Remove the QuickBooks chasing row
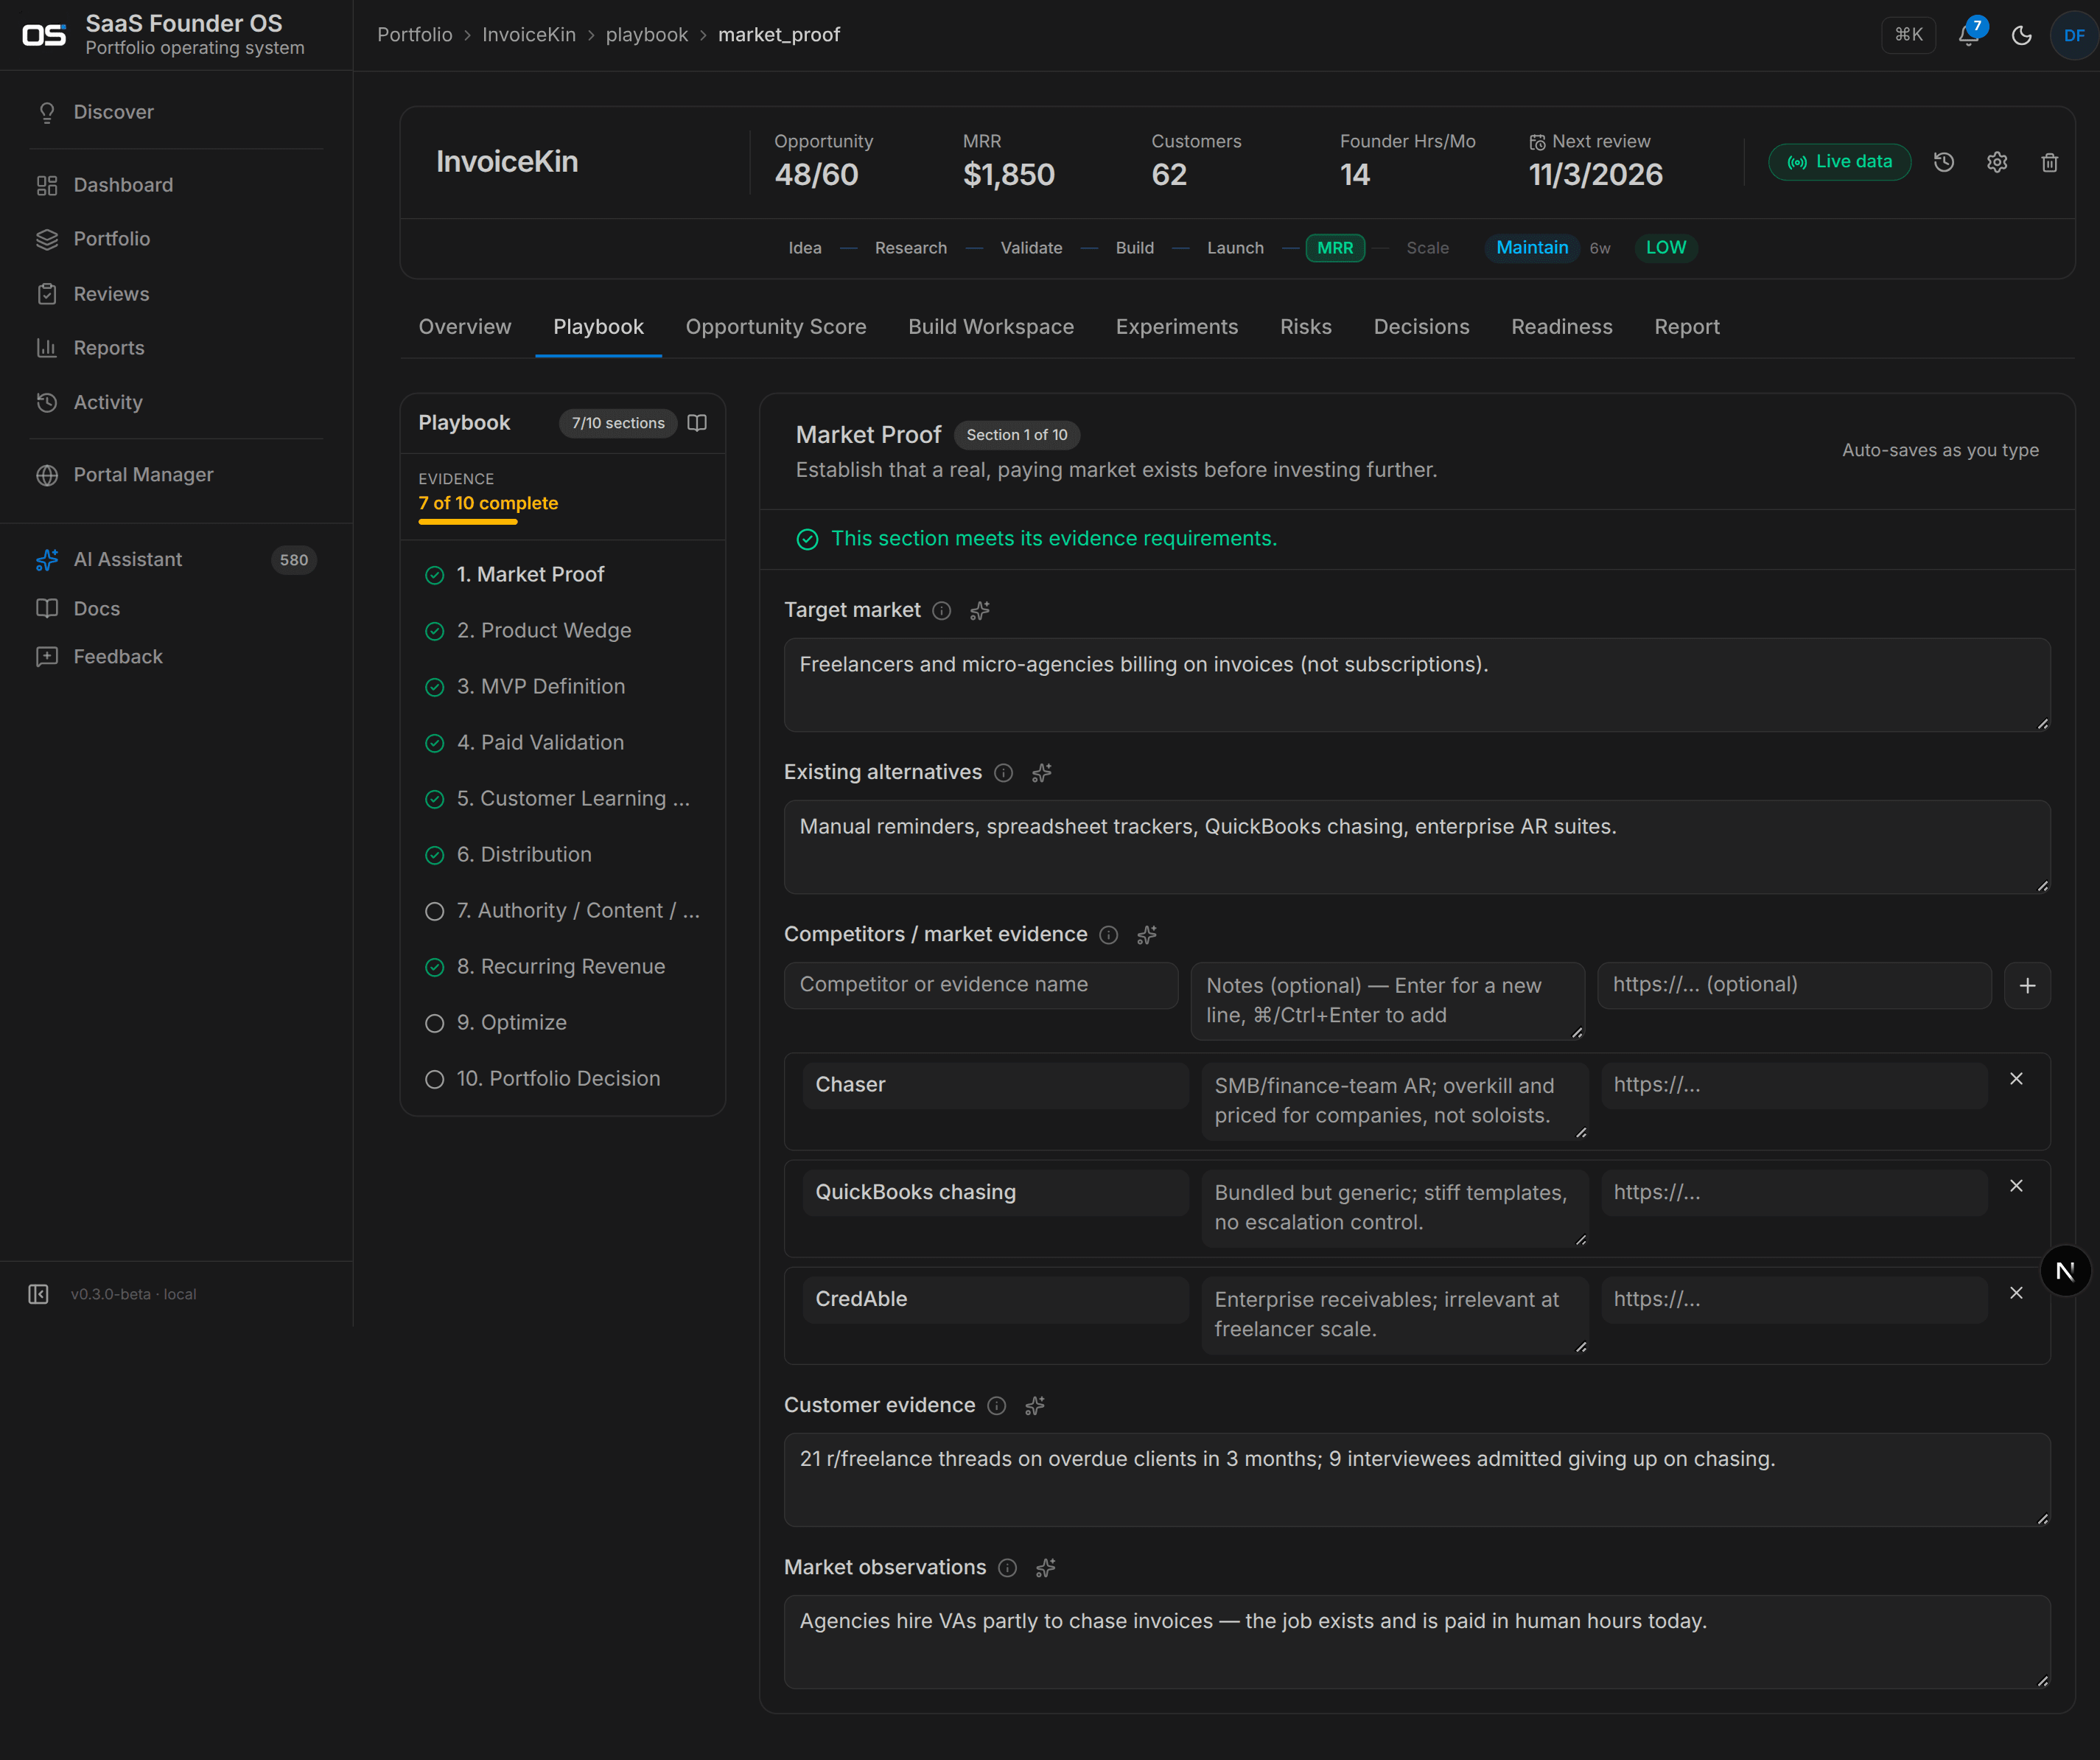The image size is (2100, 1760). pos(2016,1185)
